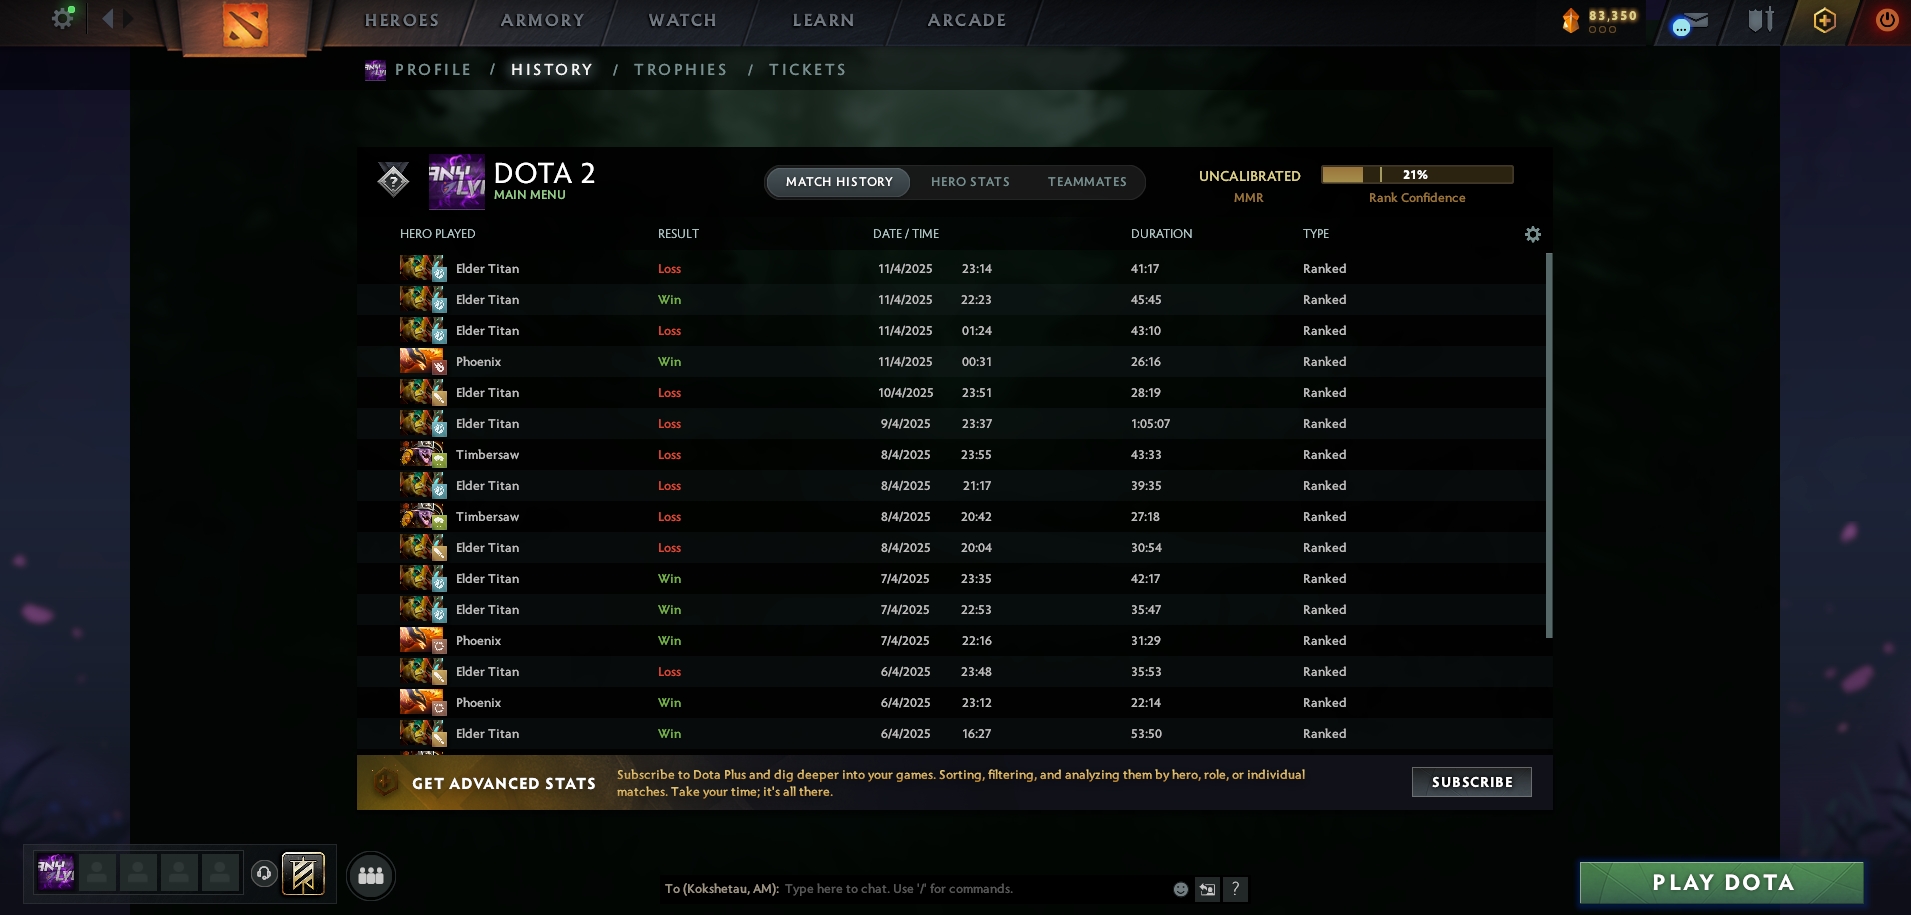Switch to the TICKETS tab

808,70
